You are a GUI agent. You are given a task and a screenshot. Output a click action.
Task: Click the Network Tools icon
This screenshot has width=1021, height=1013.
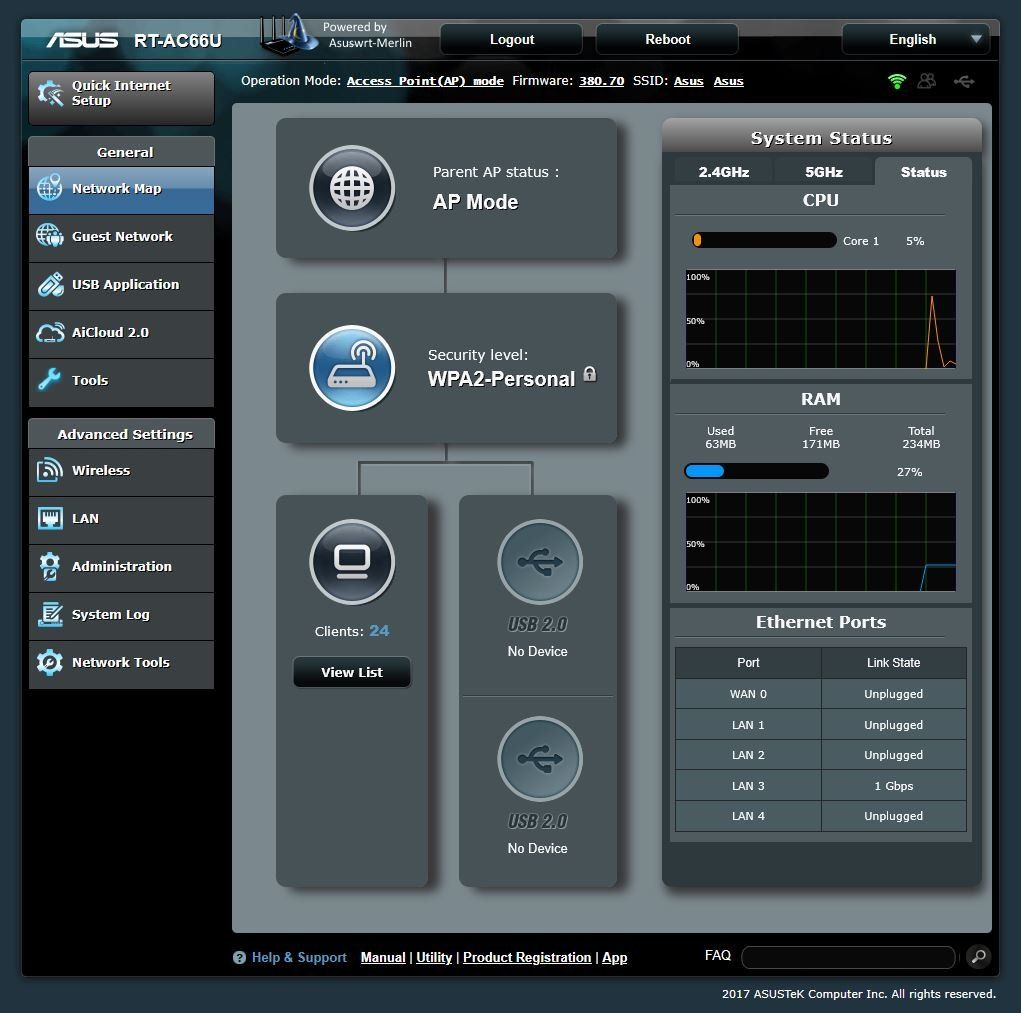(49, 662)
